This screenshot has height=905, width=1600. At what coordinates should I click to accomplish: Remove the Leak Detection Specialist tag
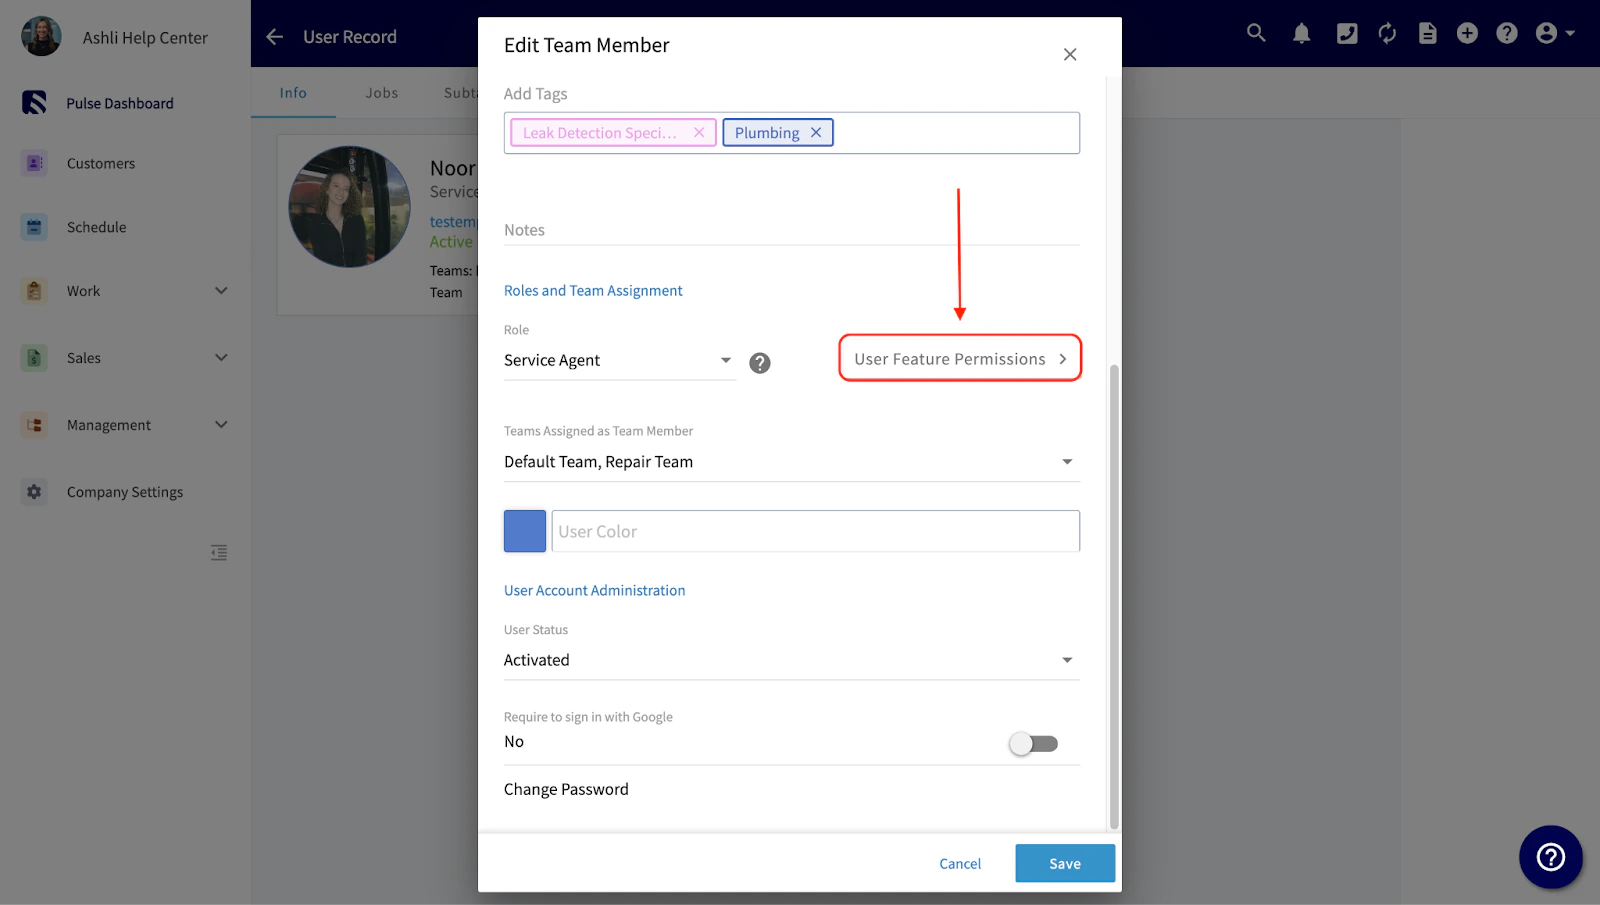pyautogui.click(x=699, y=133)
